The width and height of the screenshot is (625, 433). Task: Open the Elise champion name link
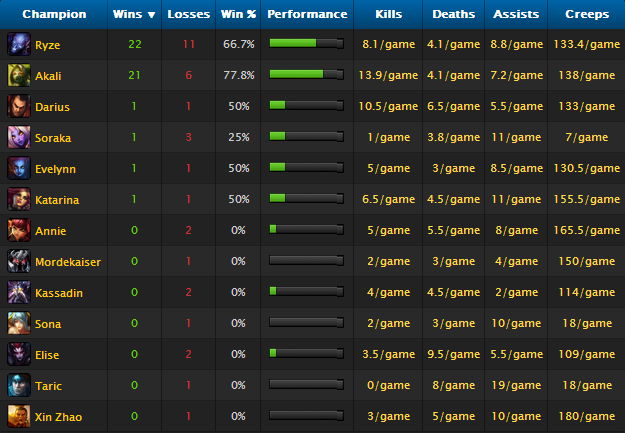pyautogui.click(x=47, y=355)
